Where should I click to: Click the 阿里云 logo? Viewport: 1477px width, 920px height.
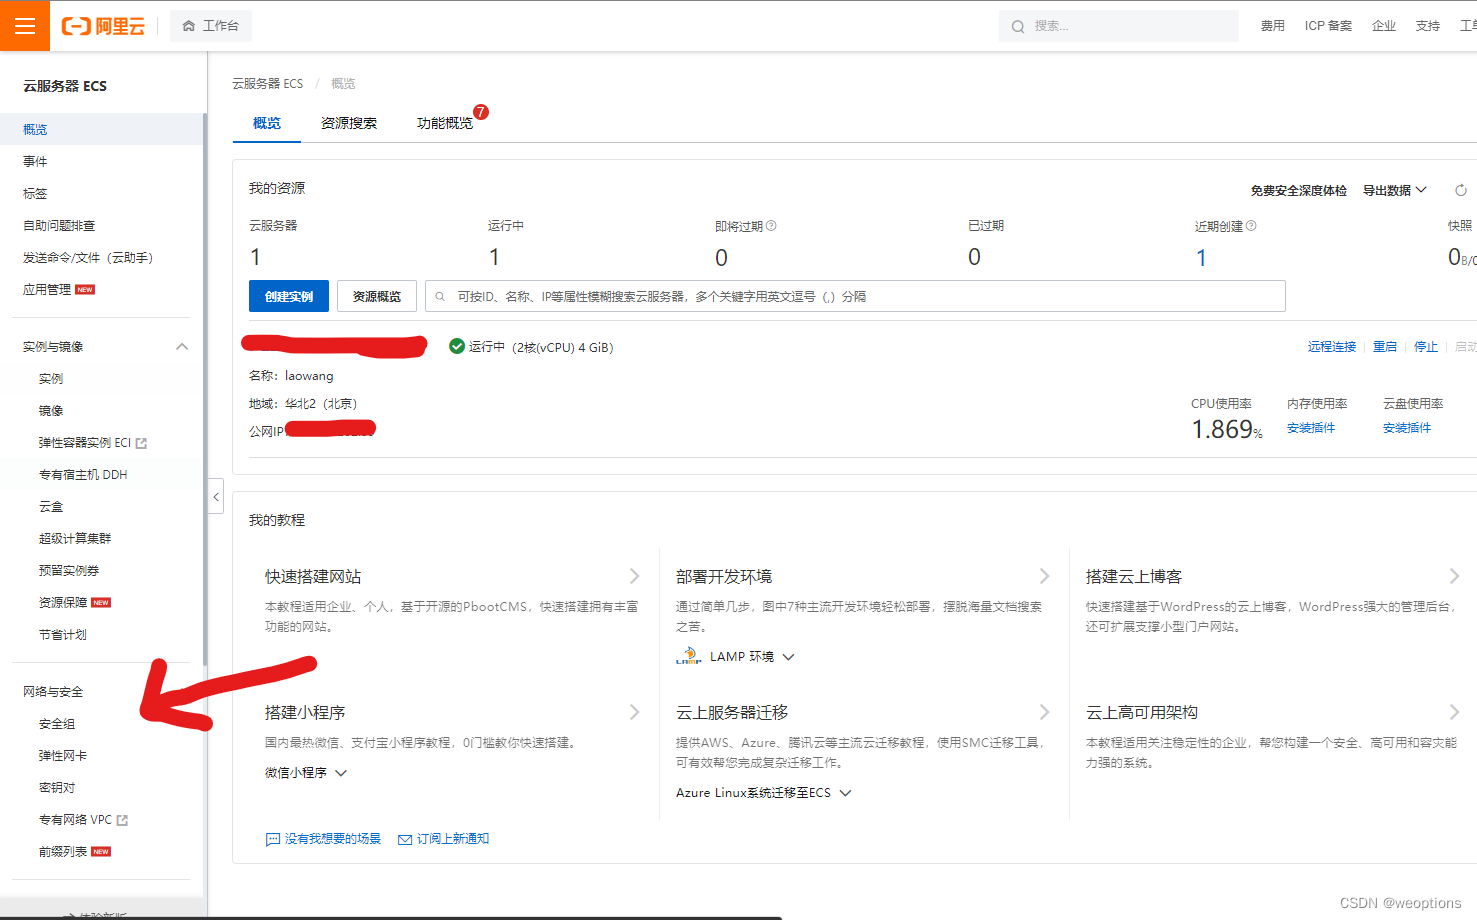(x=103, y=26)
